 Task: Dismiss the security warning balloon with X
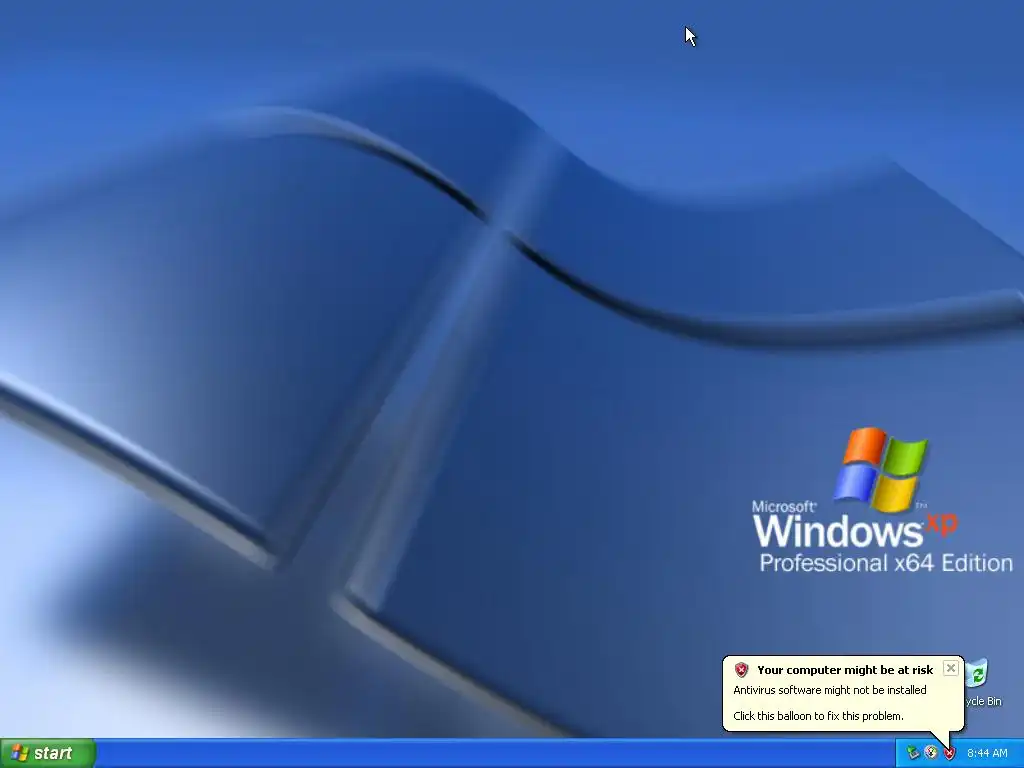[x=951, y=668]
